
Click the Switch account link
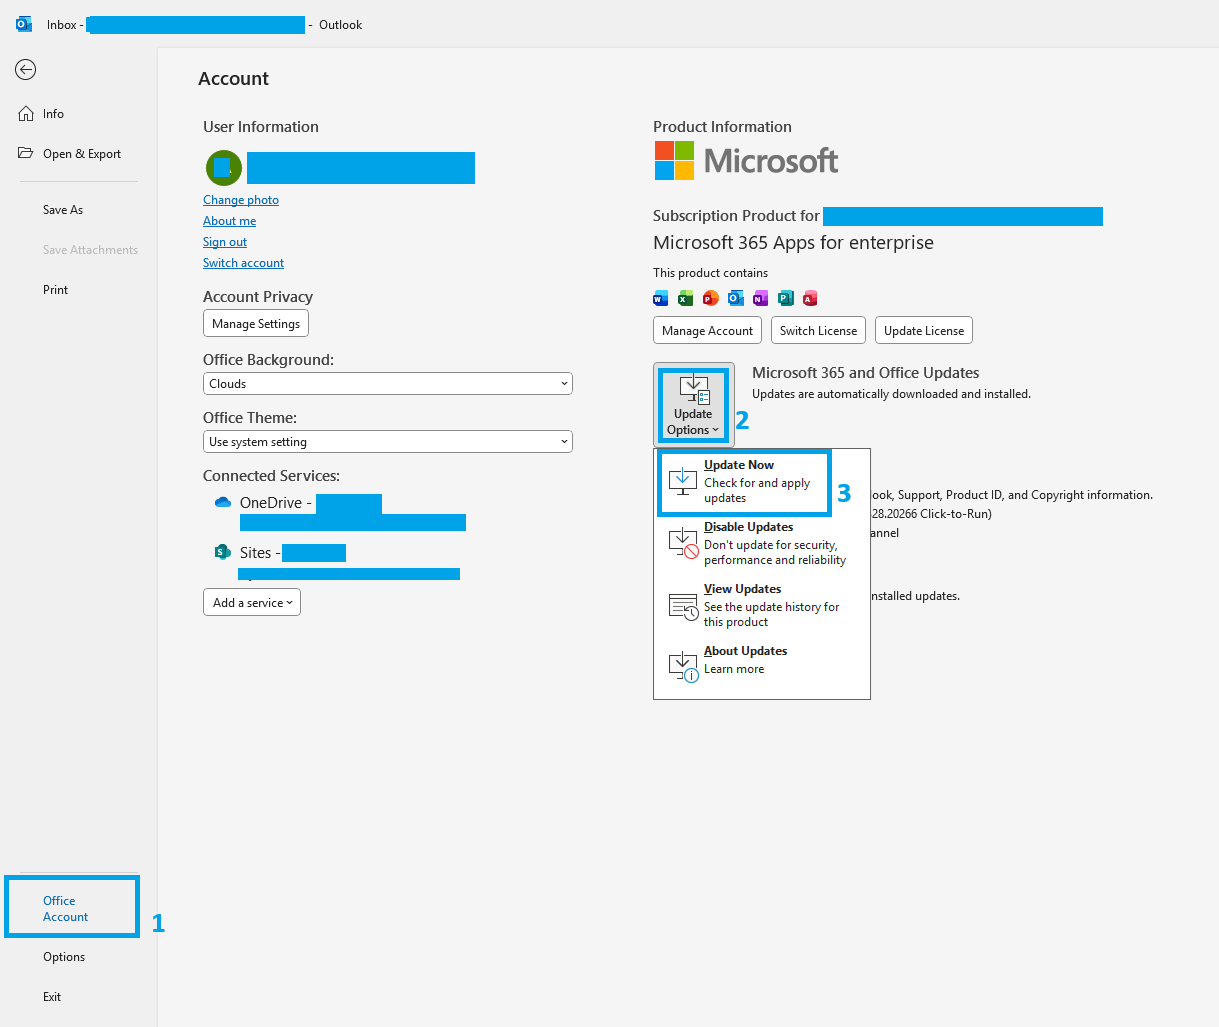pos(244,263)
